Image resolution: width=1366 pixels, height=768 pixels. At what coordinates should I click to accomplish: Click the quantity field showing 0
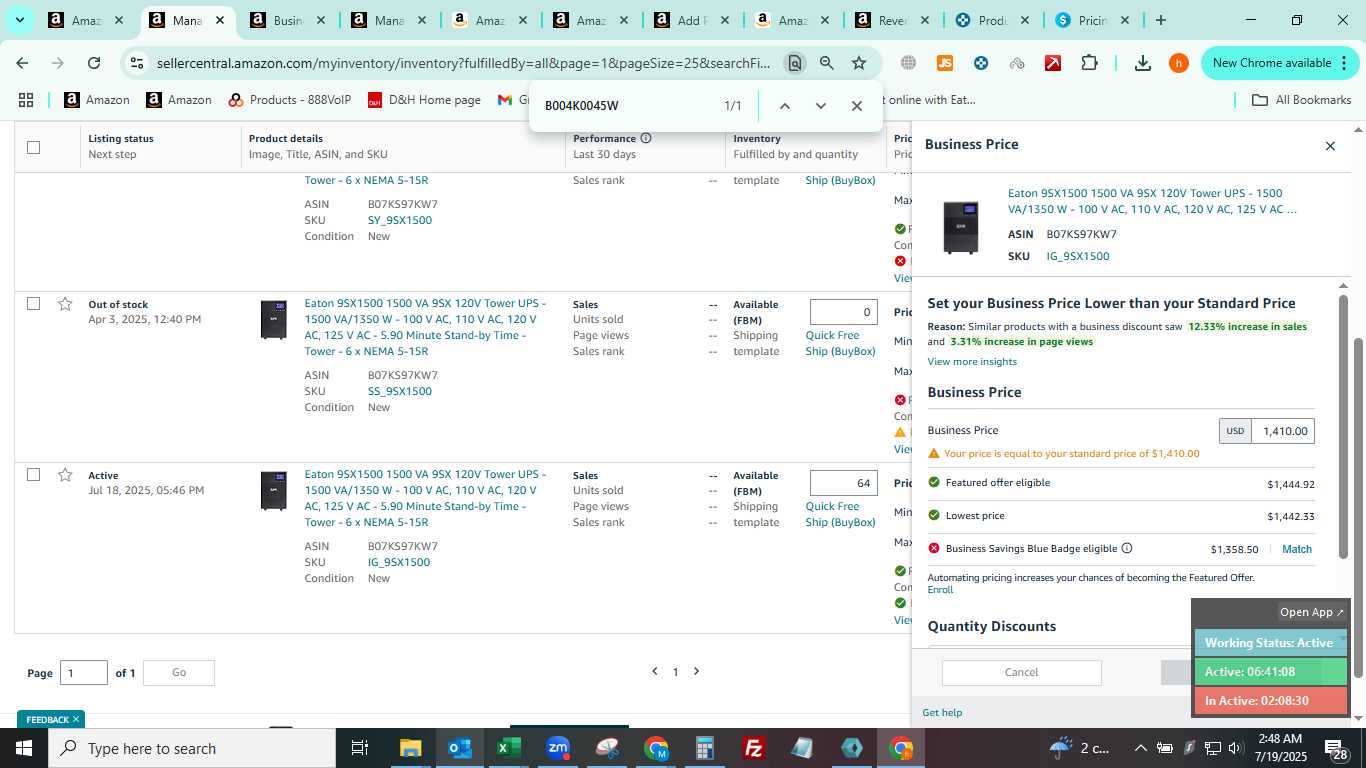(844, 312)
